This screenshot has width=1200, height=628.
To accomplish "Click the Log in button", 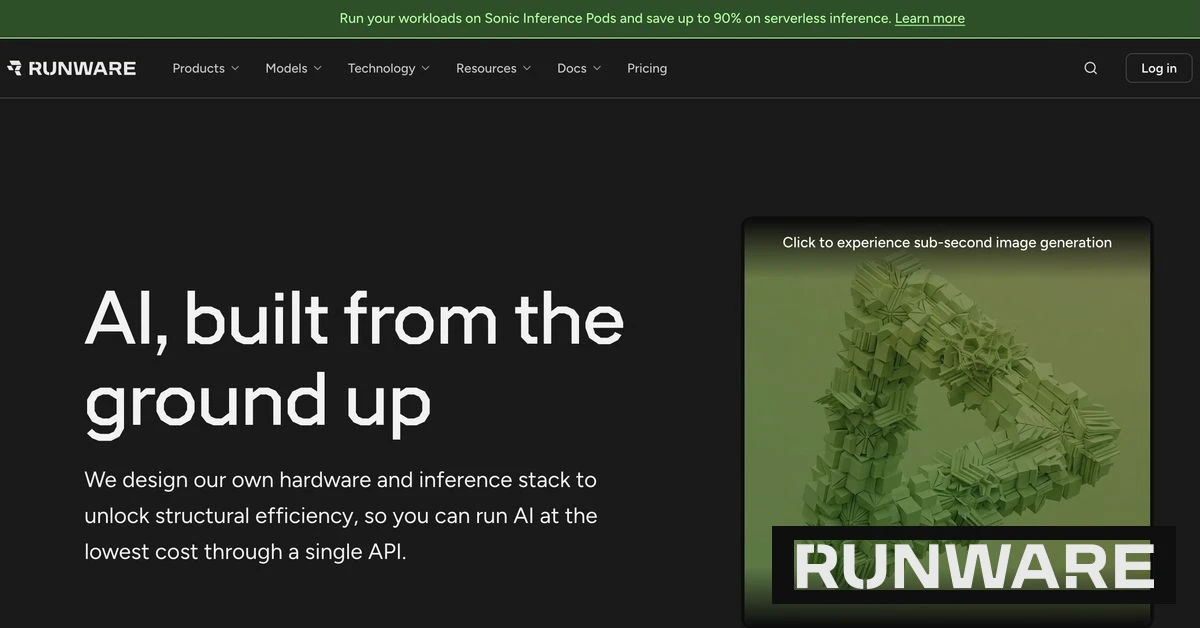I will (x=1159, y=68).
